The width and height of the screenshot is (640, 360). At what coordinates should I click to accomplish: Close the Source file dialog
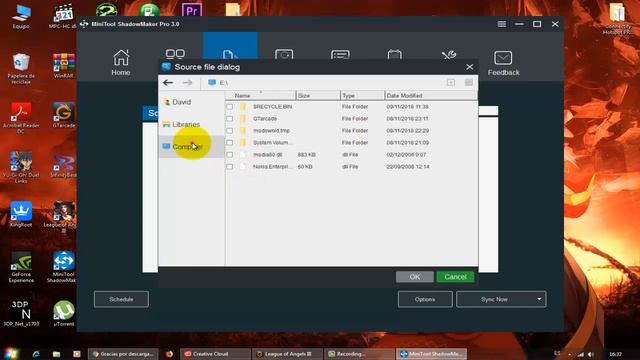469,67
